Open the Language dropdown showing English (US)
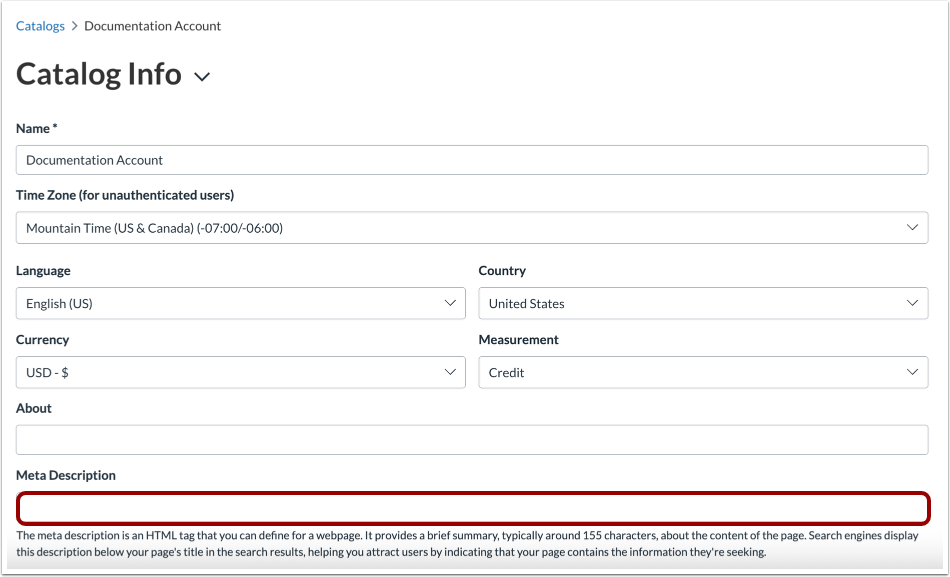 241,303
